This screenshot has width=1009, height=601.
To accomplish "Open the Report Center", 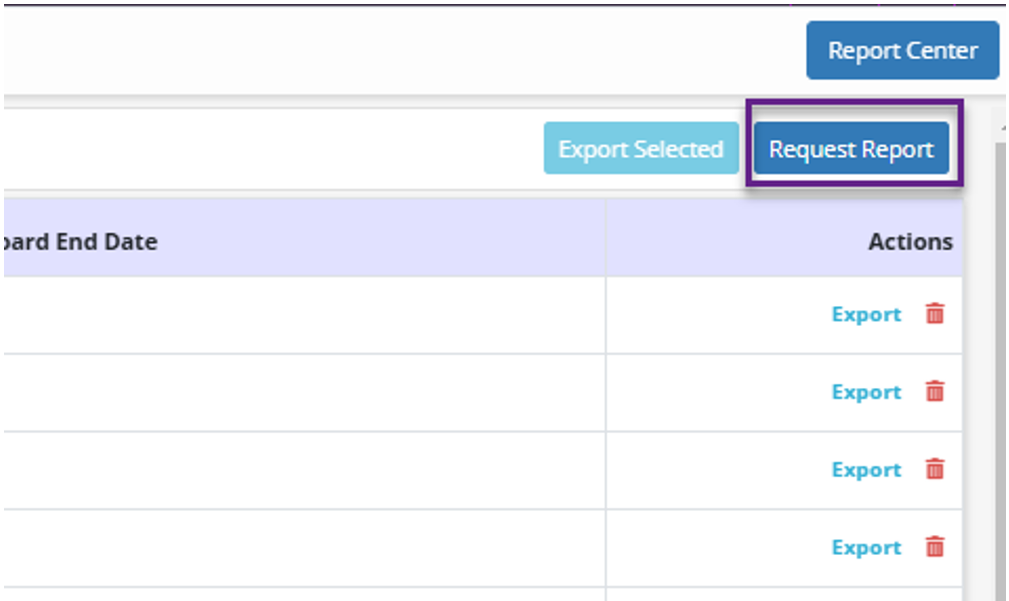I will pyautogui.click(x=902, y=50).
